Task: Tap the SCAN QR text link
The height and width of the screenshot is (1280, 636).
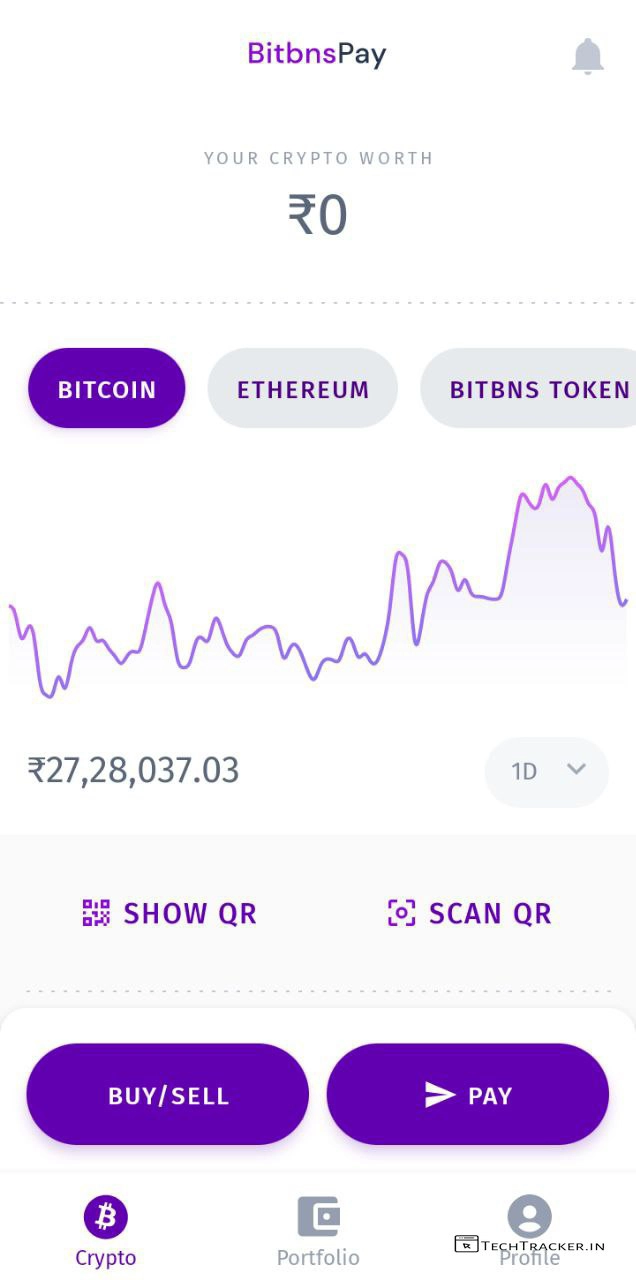Action: point(490,913)
